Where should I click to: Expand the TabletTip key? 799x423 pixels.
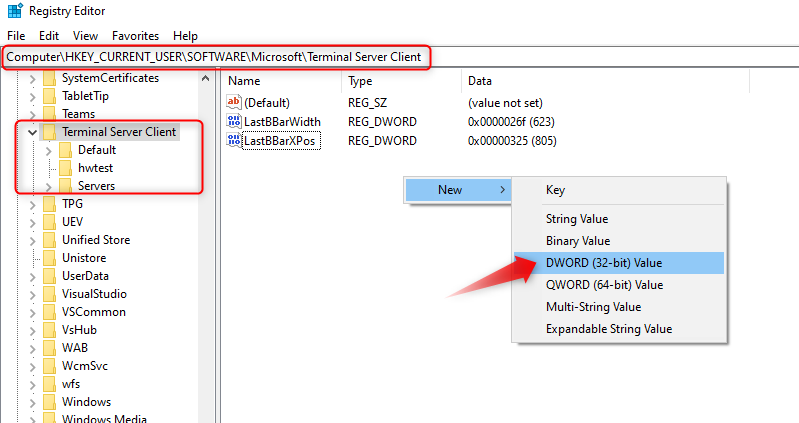tap(33, 97)
